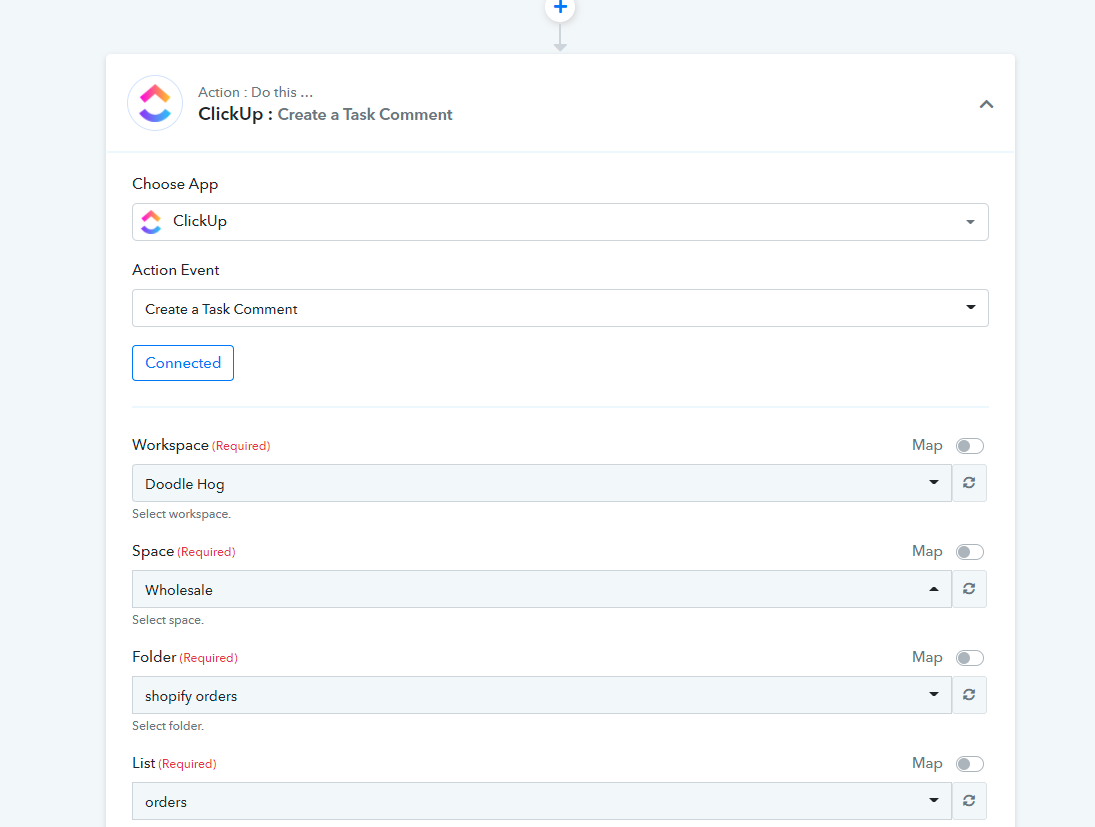This screenshot has width=1095, height=827.
Task: Refresh the Workspace field options
Action: coord(969,483)
